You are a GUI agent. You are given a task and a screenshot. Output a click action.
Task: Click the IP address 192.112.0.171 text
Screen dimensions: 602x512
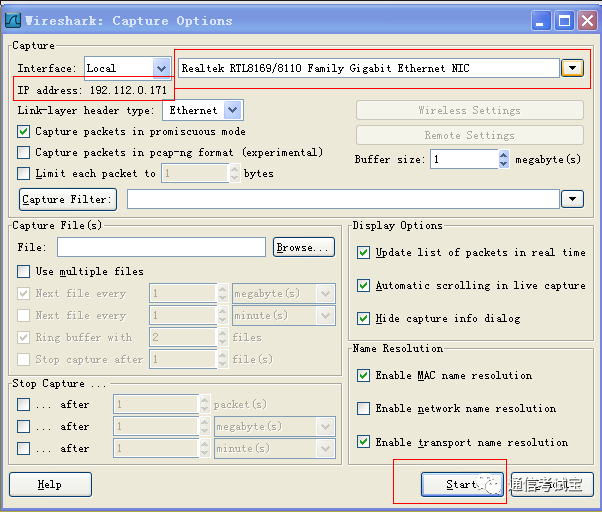(x=92, y=90)
